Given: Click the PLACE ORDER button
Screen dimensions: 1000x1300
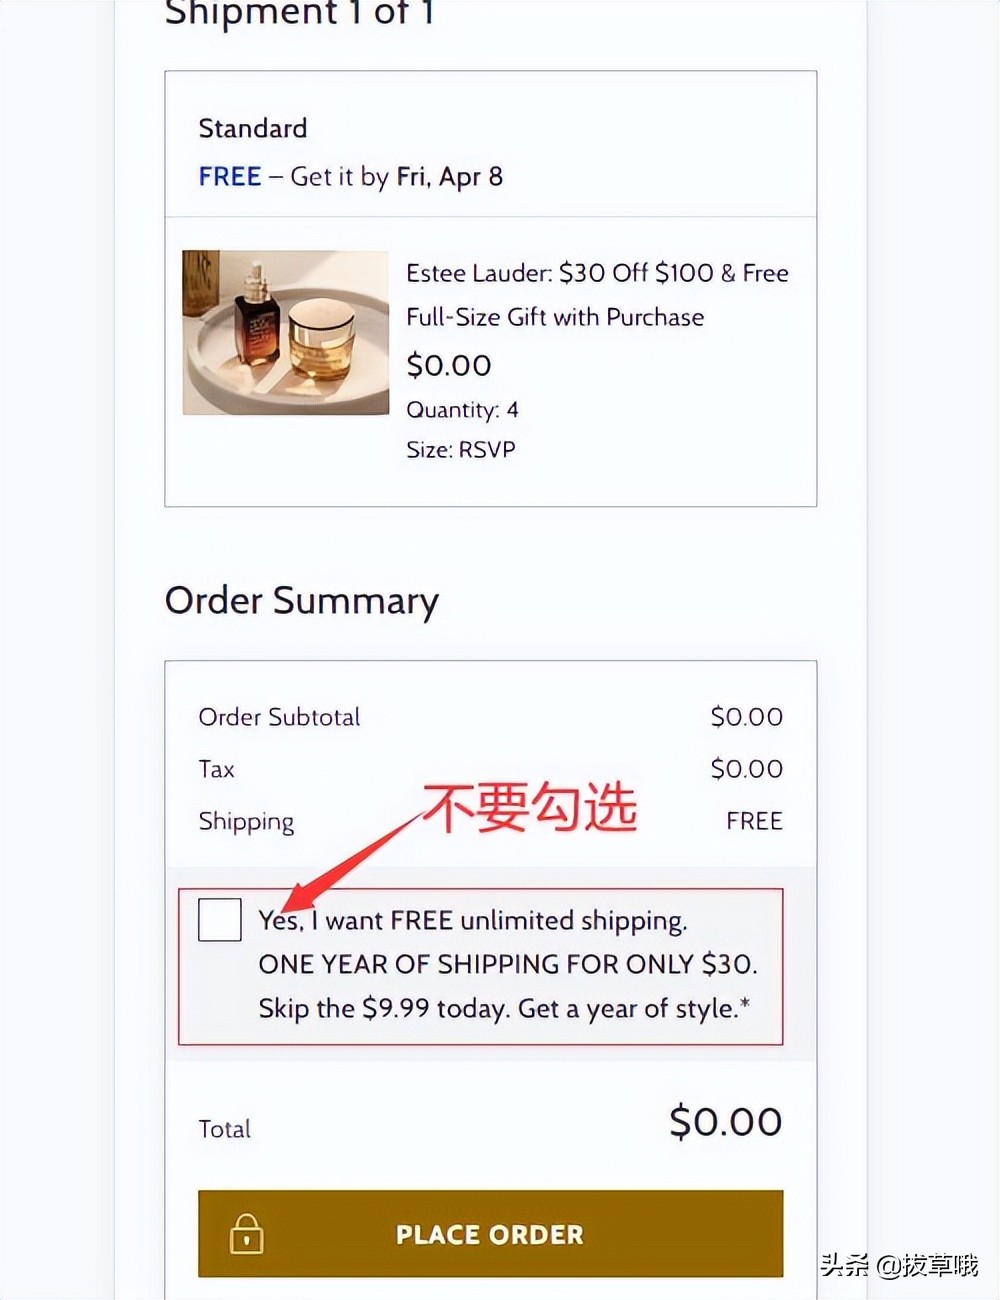Looking at the screenshot, I should click(490, 1233).
